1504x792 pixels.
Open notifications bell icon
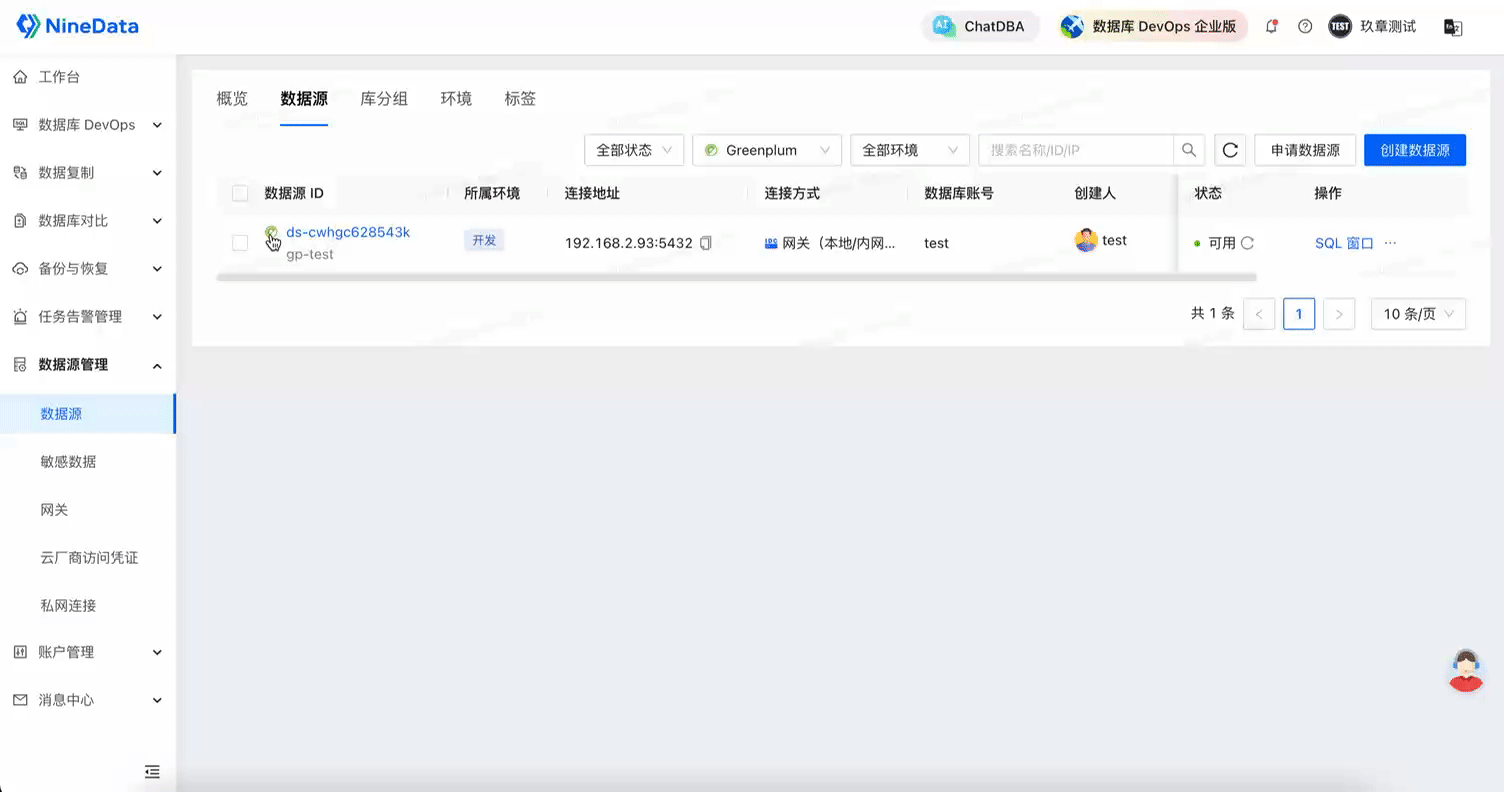[1272, 27]
